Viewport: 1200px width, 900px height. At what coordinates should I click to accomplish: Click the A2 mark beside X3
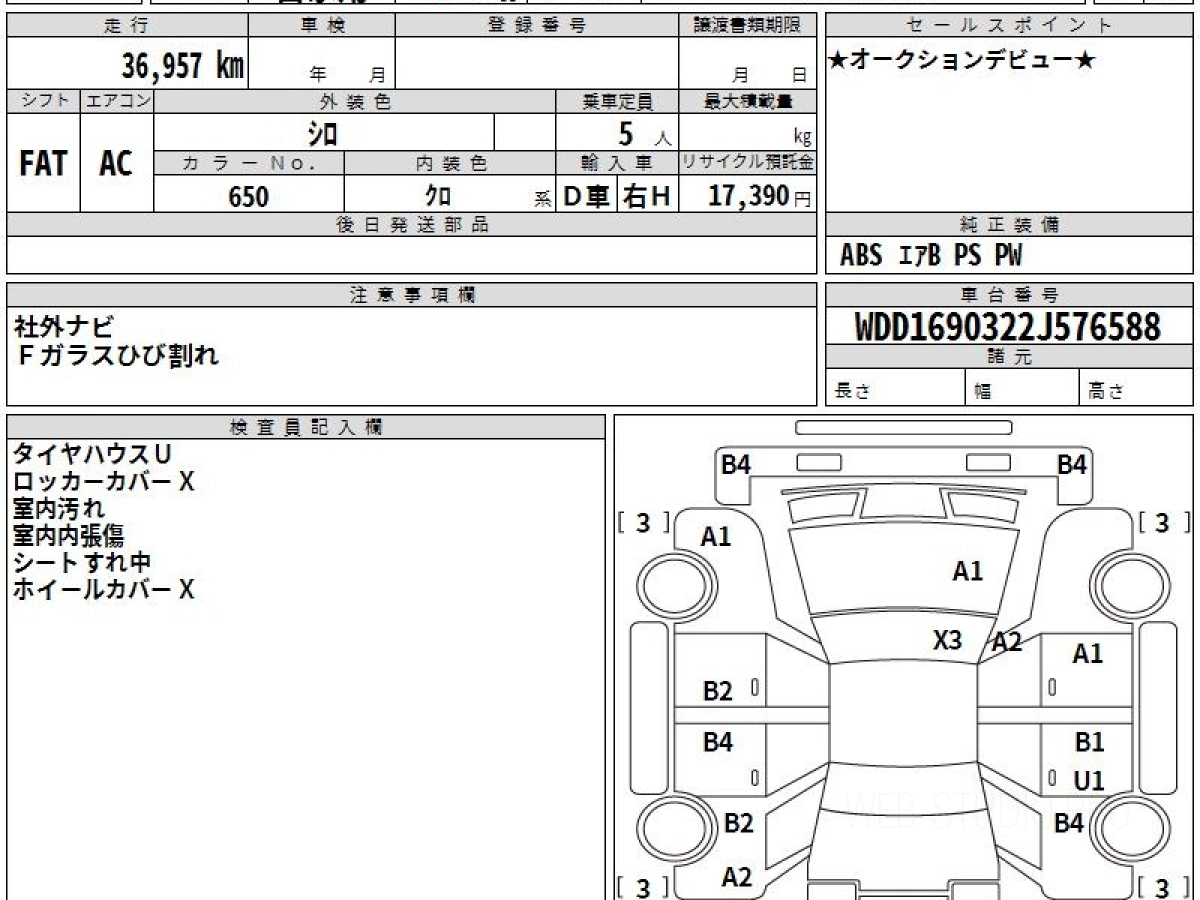pos(1007,643)
